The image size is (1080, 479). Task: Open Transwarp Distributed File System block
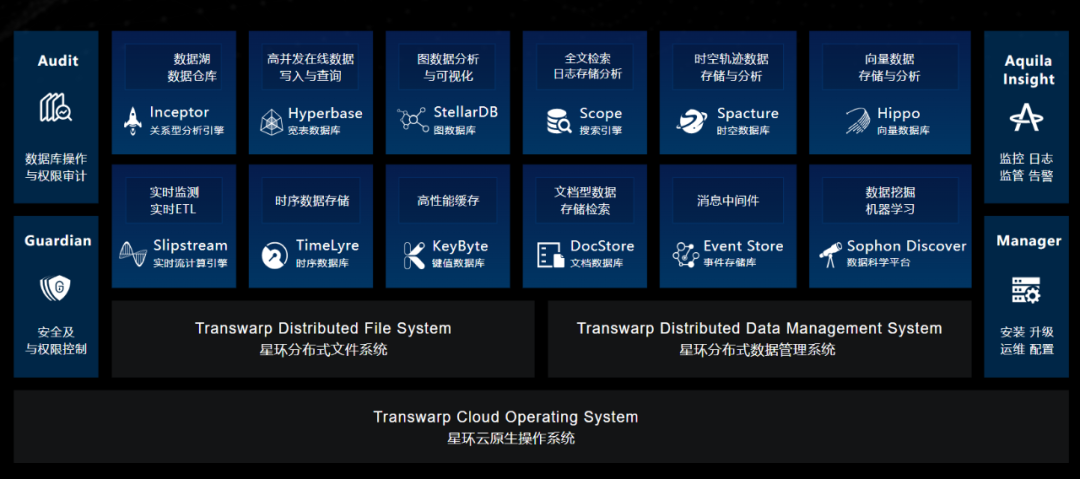(323, 338)
